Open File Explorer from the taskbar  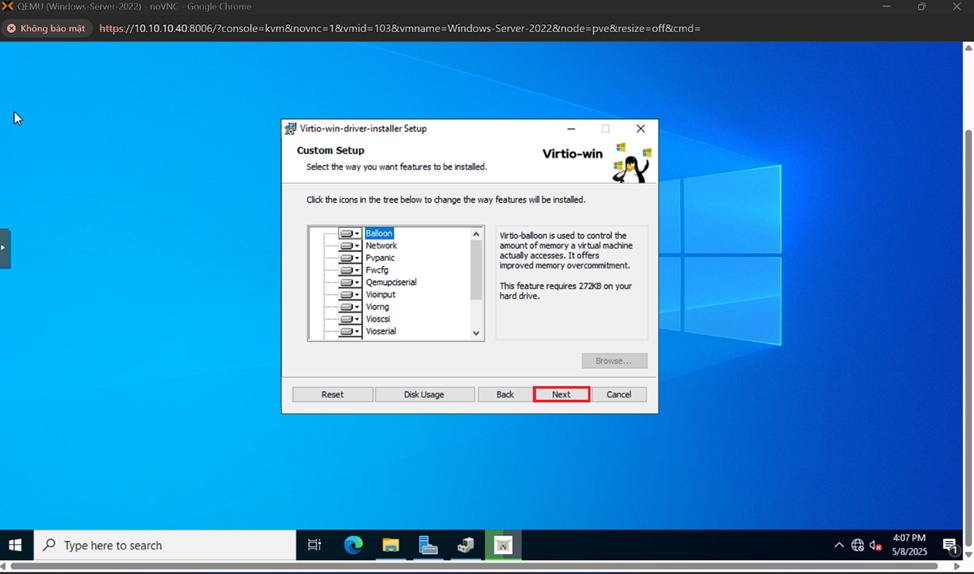click(x=390, y=545)
